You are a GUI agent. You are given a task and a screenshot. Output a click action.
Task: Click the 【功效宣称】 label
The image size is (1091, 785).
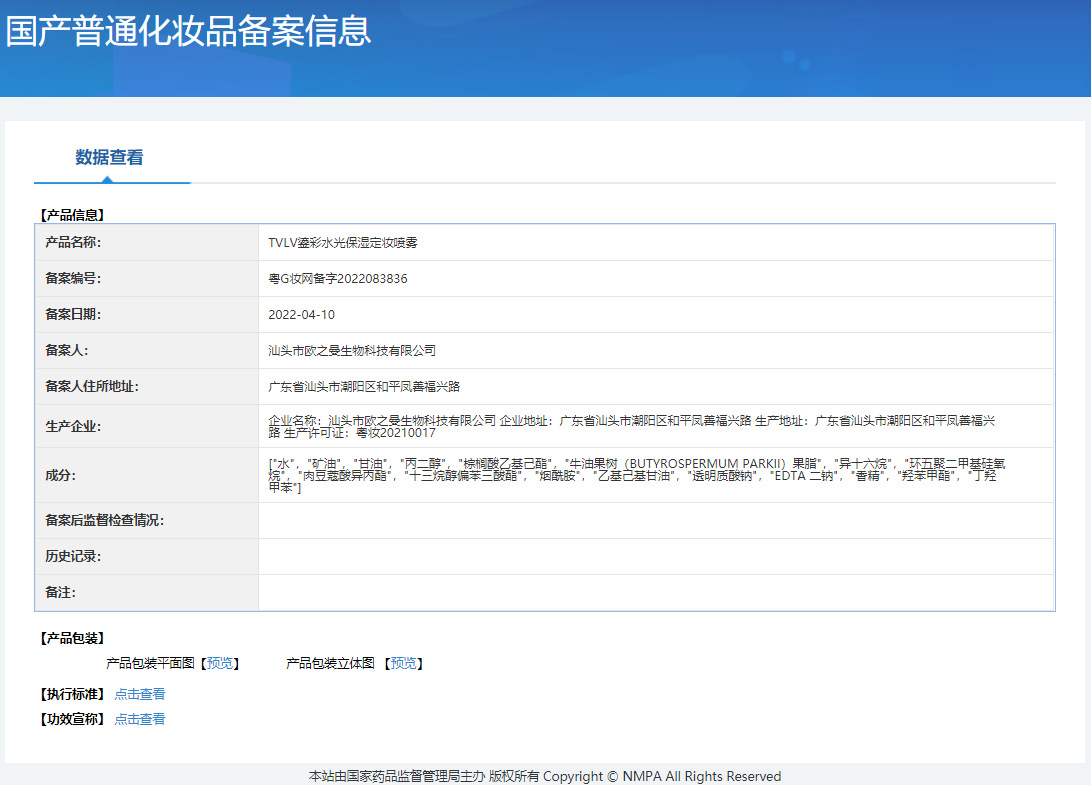coord(72,719)
